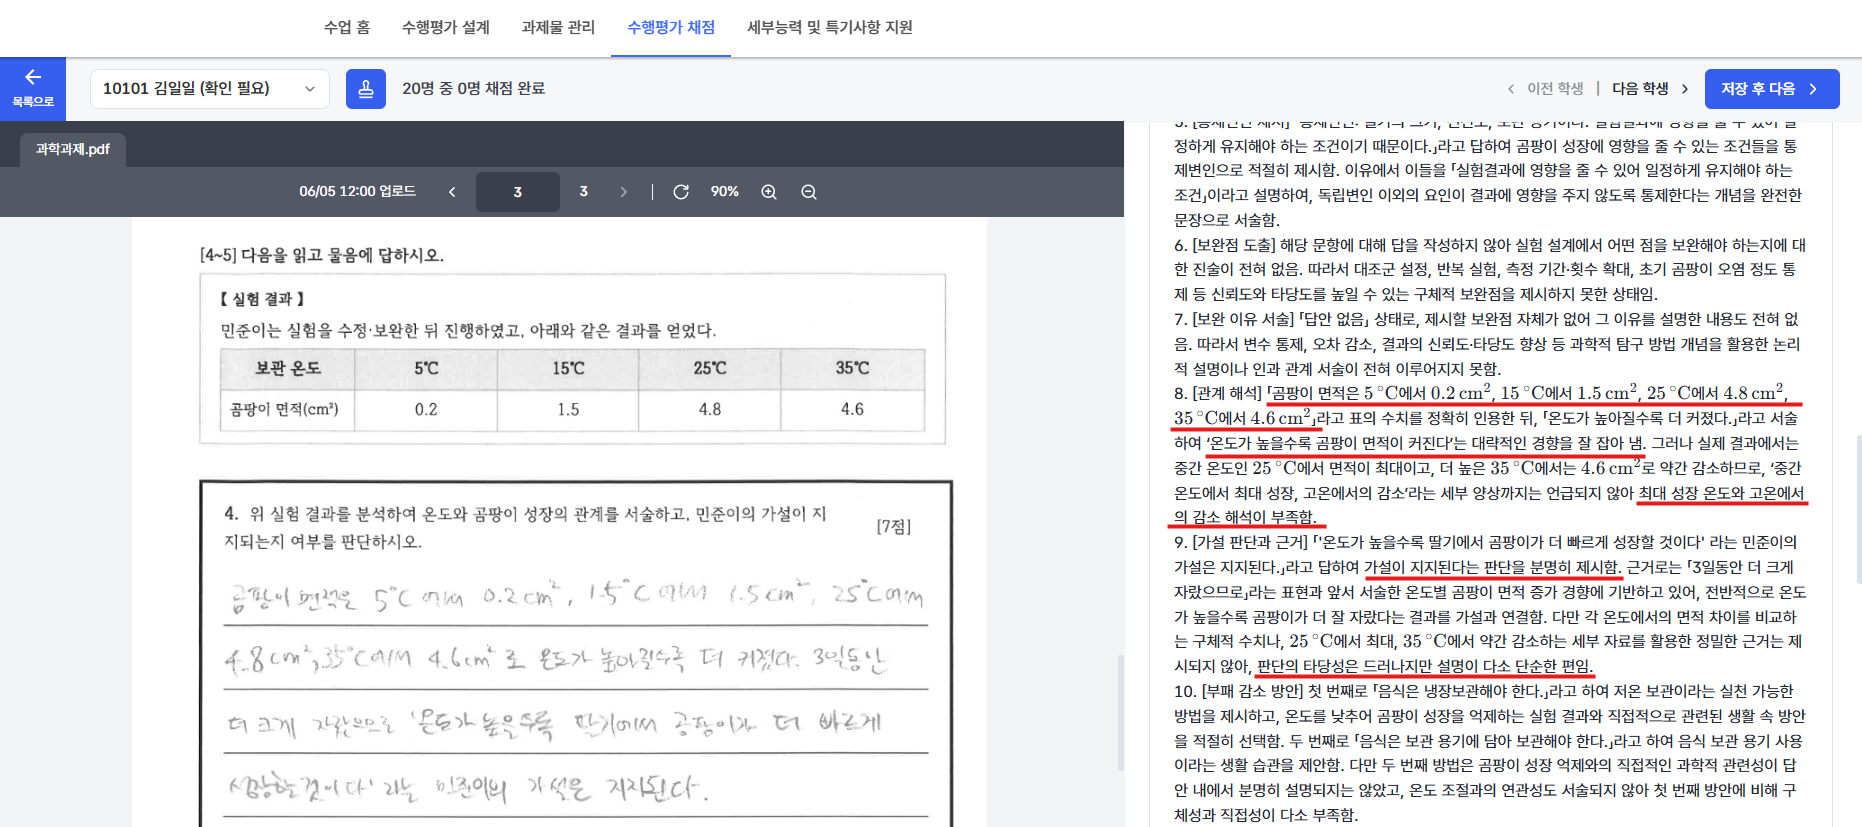
Task: Go back to list with arrow button
Action: point(33,89)
